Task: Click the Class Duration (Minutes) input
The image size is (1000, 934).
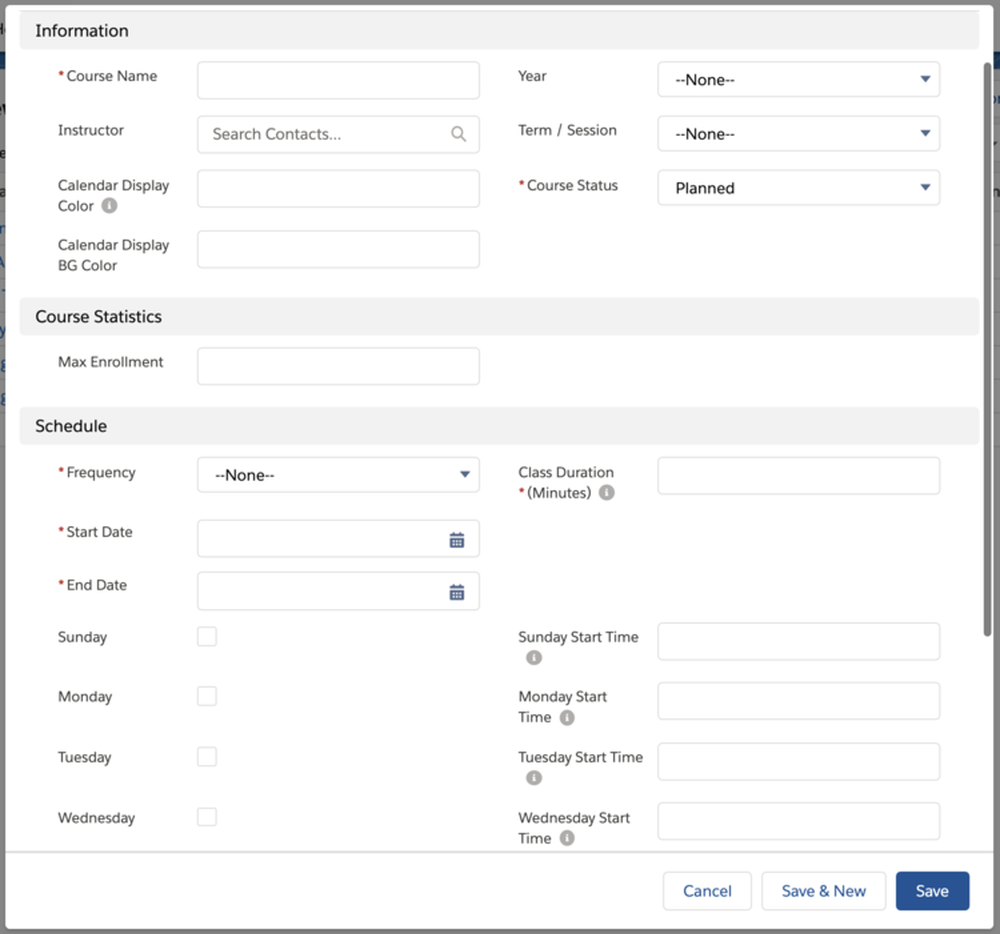Action: [798, 476]
